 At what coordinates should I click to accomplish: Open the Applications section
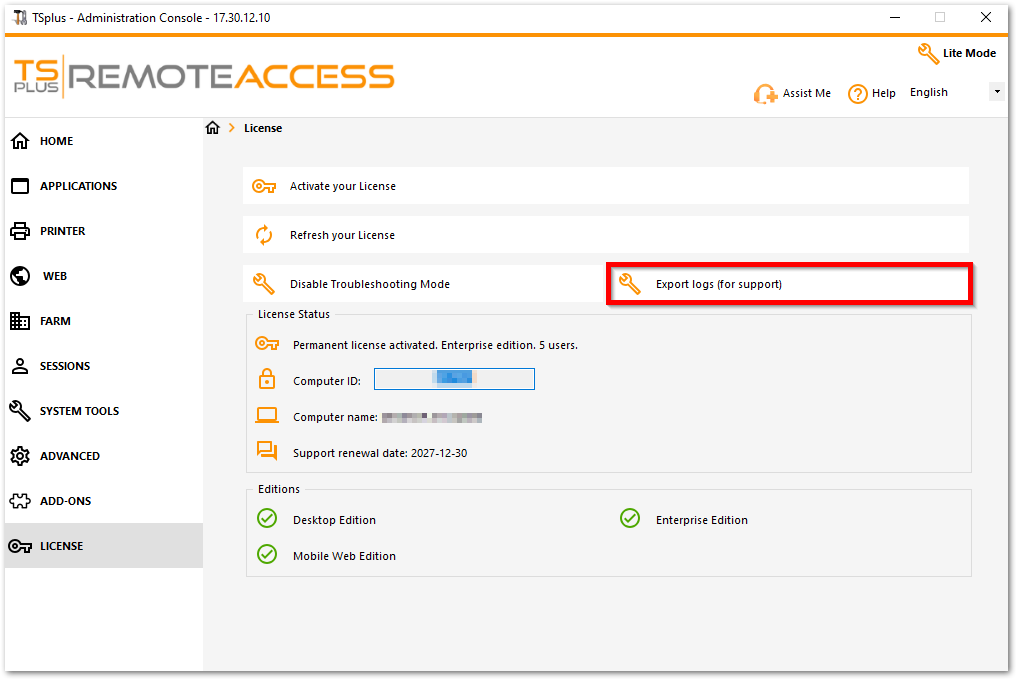pos(78,186)
